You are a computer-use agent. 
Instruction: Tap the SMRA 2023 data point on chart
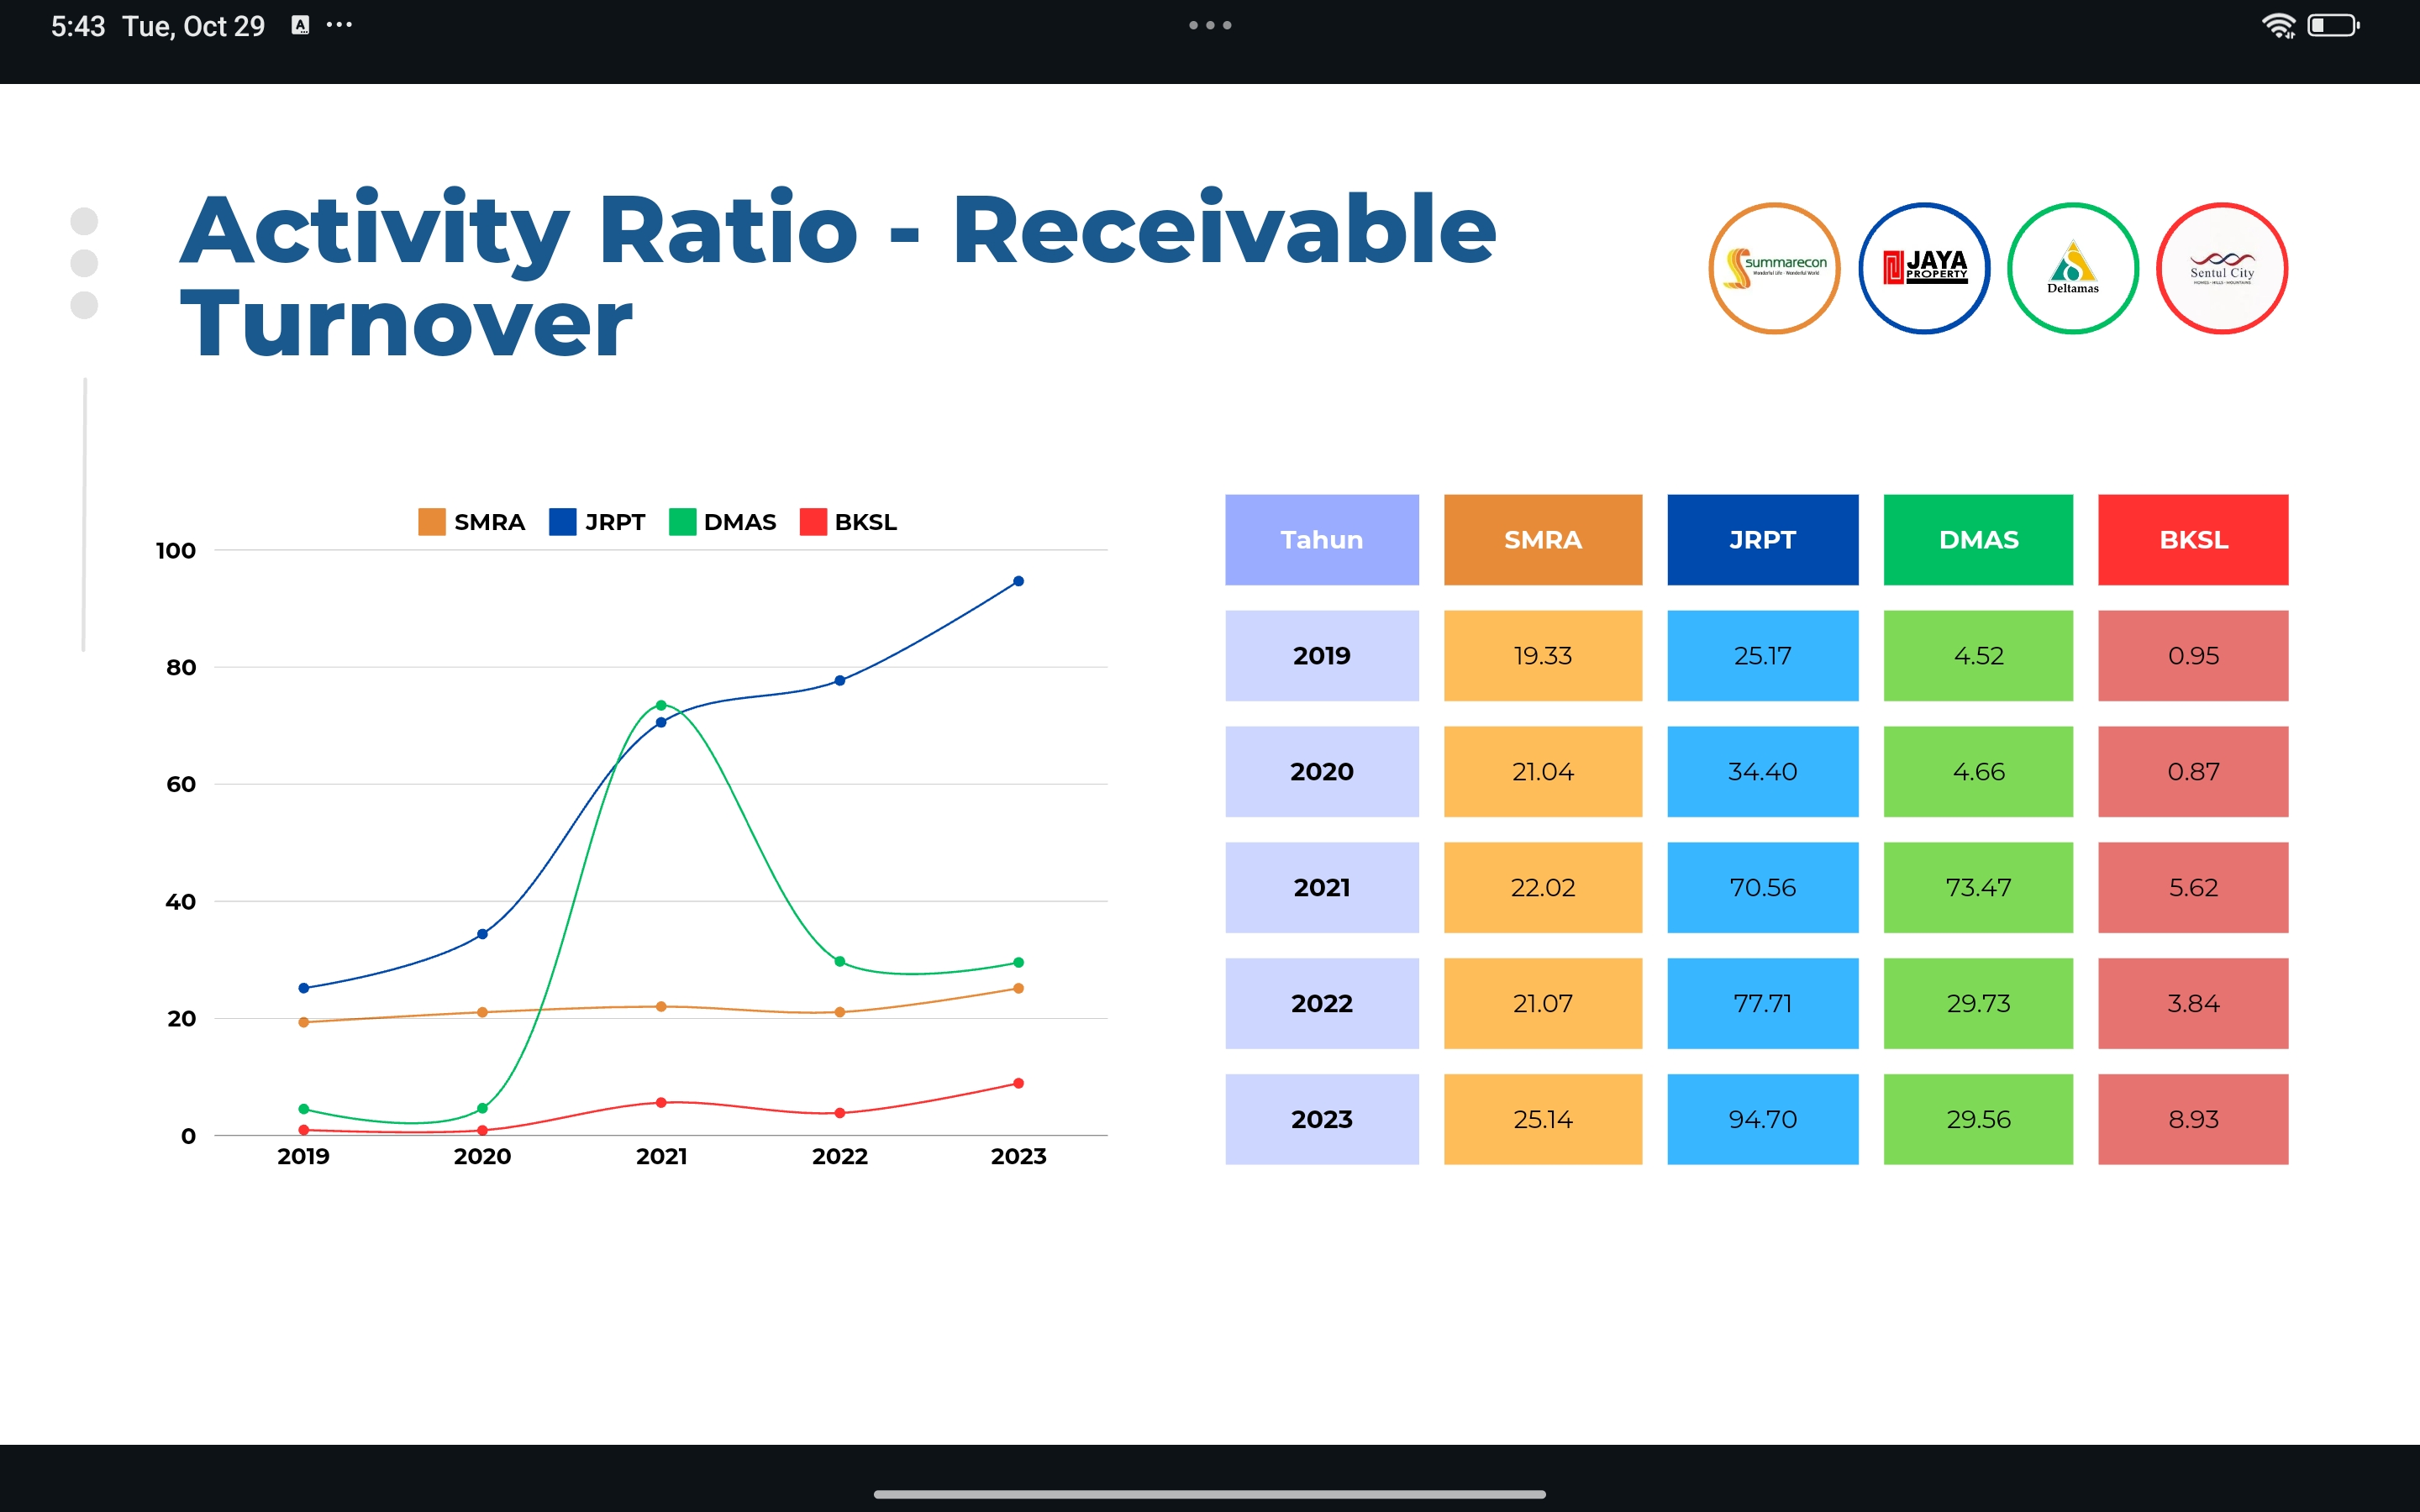point(1018,988)
